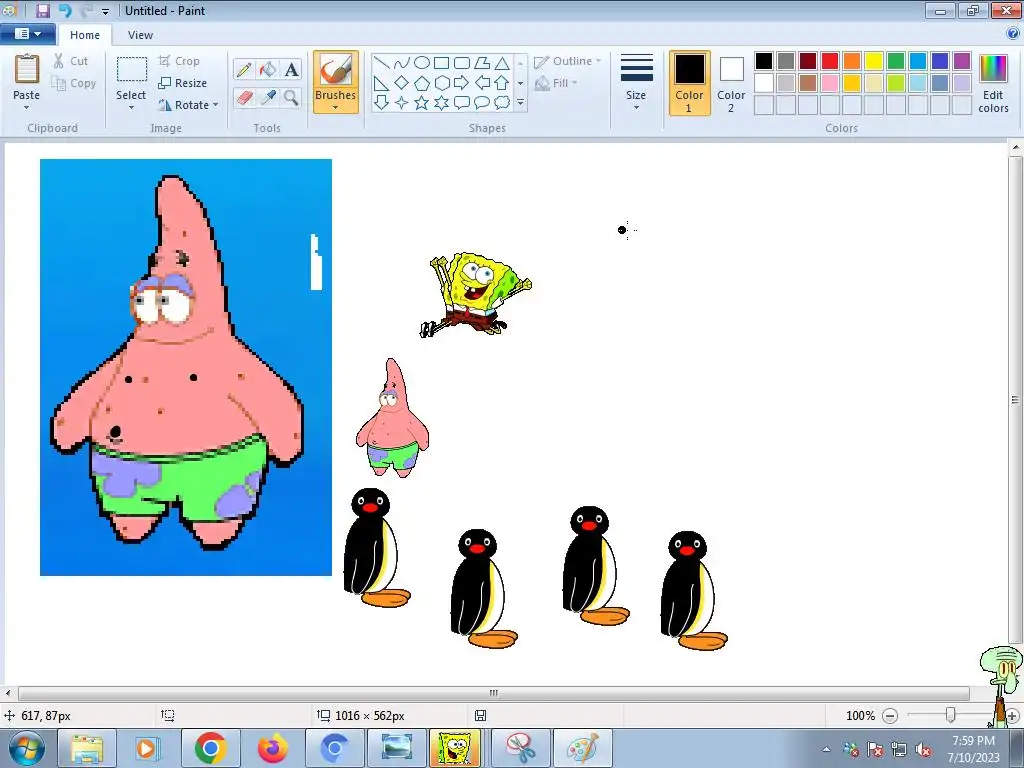The width and height of the screenshot is (1024, 768).
Task: Select the Eraser tool
Action: (x=244, y=98)
